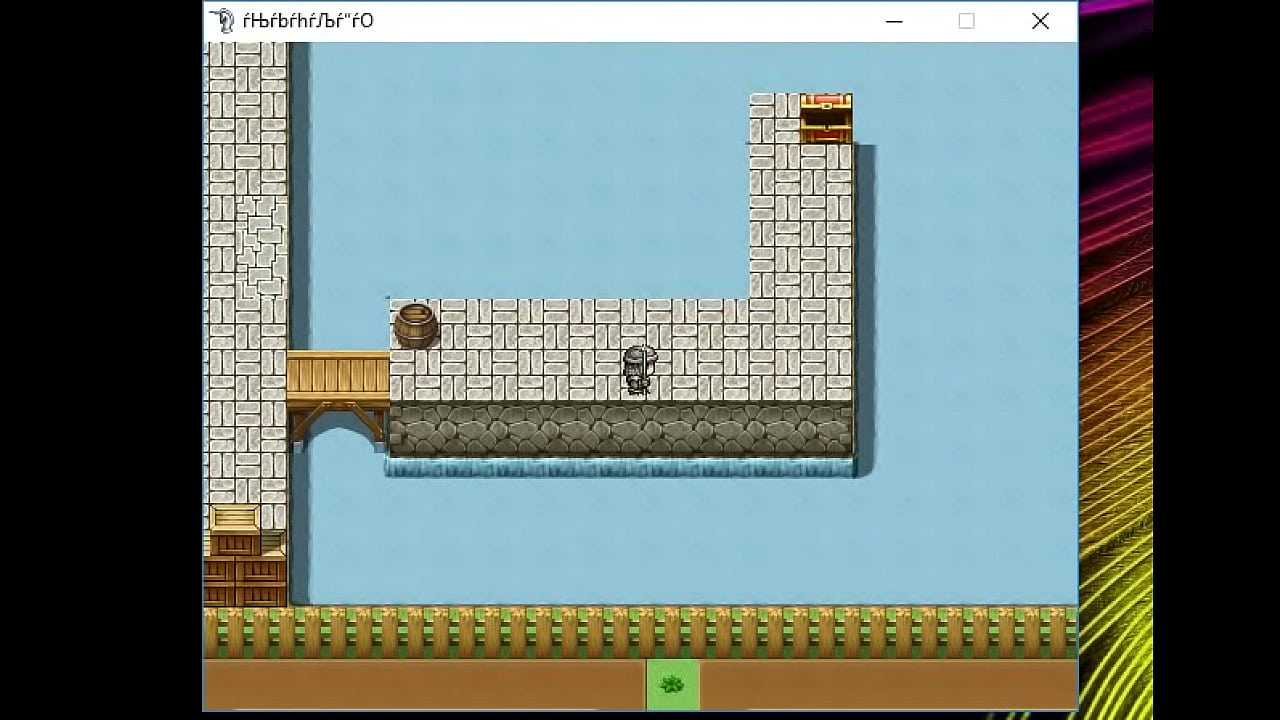Maximize the game window
The image size is (1280, 720).
[x=966, y=21]
